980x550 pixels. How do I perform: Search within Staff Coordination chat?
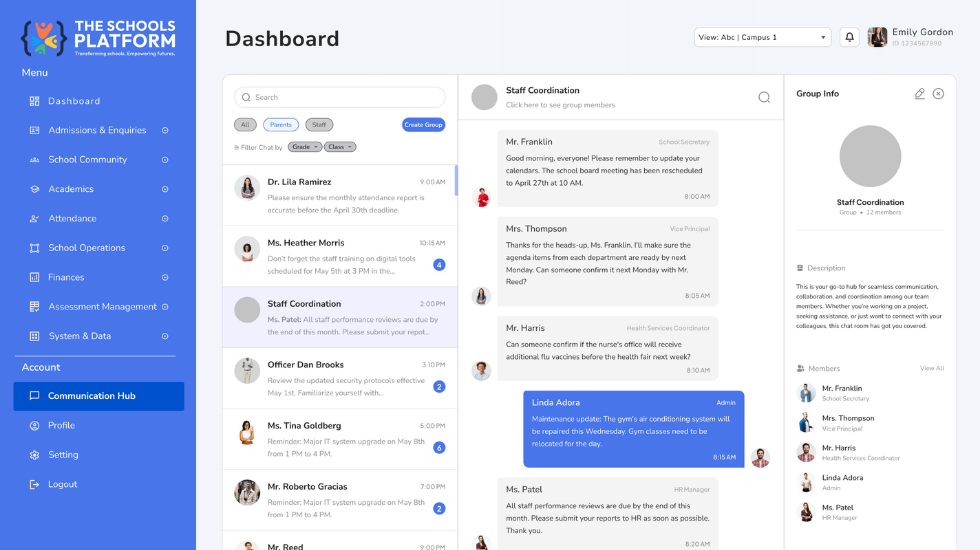tap(764, 98)
